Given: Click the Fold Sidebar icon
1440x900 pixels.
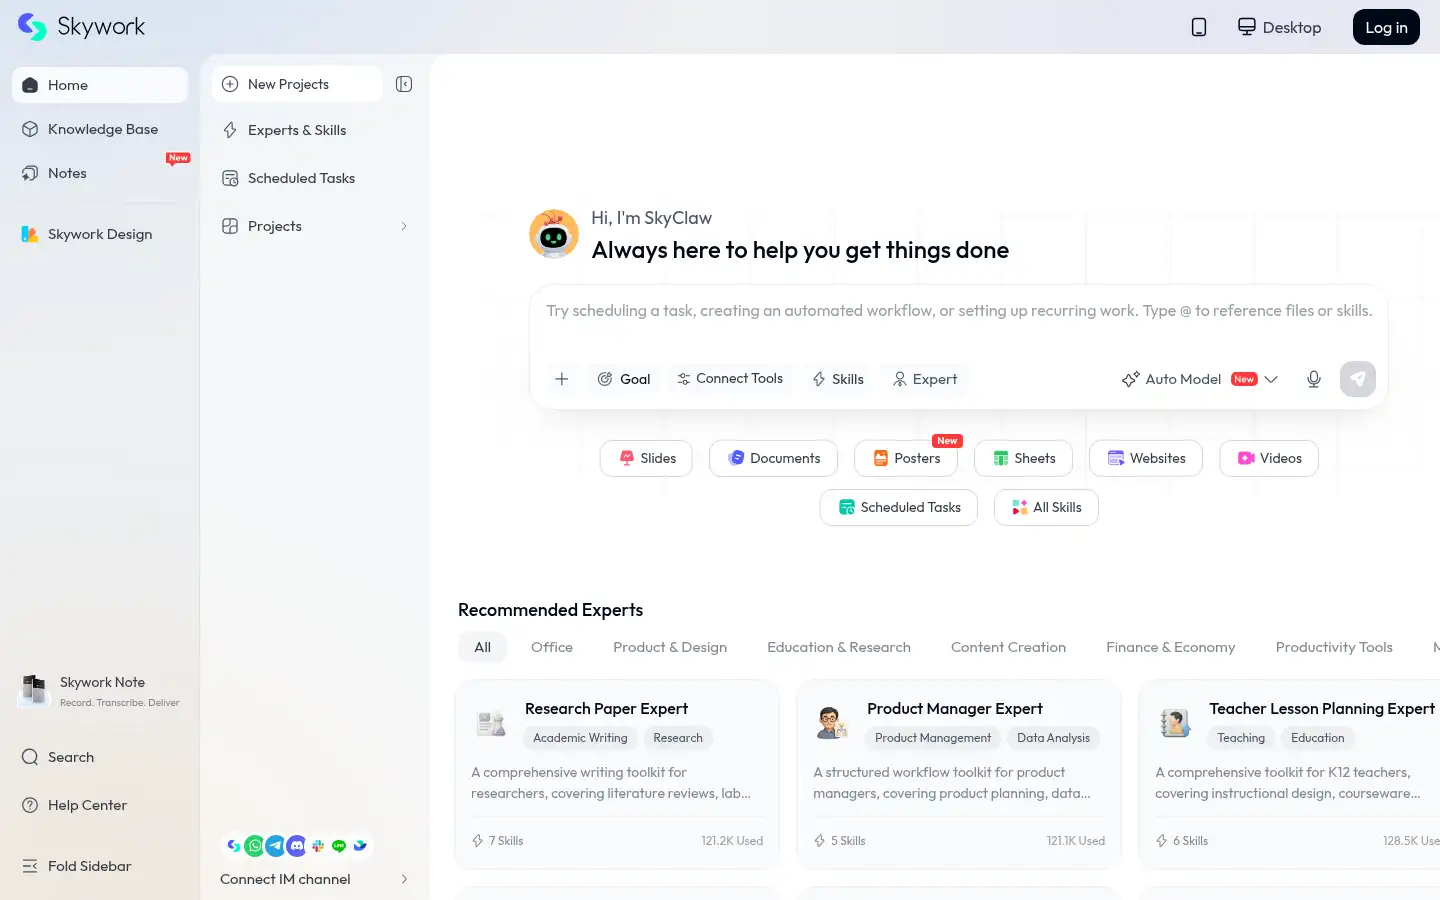Looking at the screenshot, I should (30, 866).
